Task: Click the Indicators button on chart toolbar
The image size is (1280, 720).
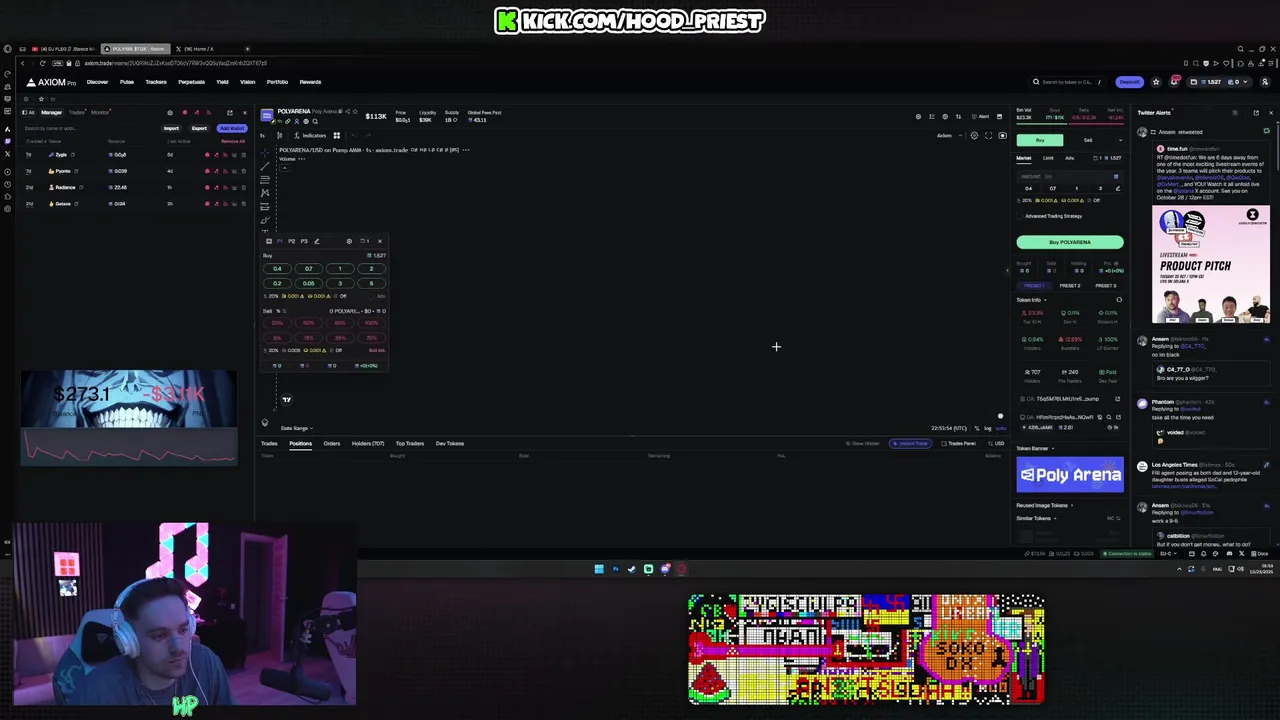Action: tap(311, 135)
